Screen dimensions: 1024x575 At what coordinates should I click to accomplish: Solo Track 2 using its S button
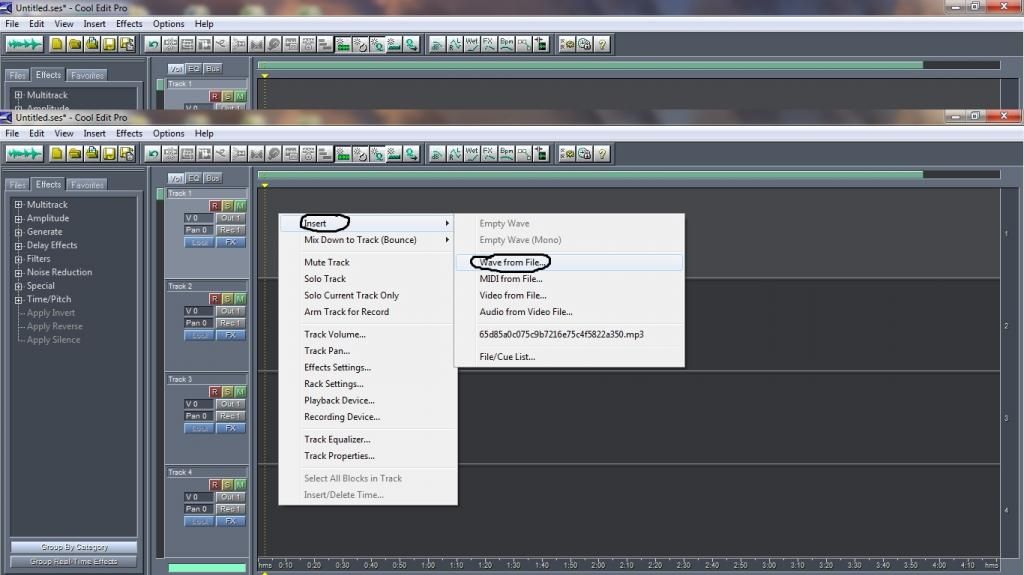[x=227, y=299]
